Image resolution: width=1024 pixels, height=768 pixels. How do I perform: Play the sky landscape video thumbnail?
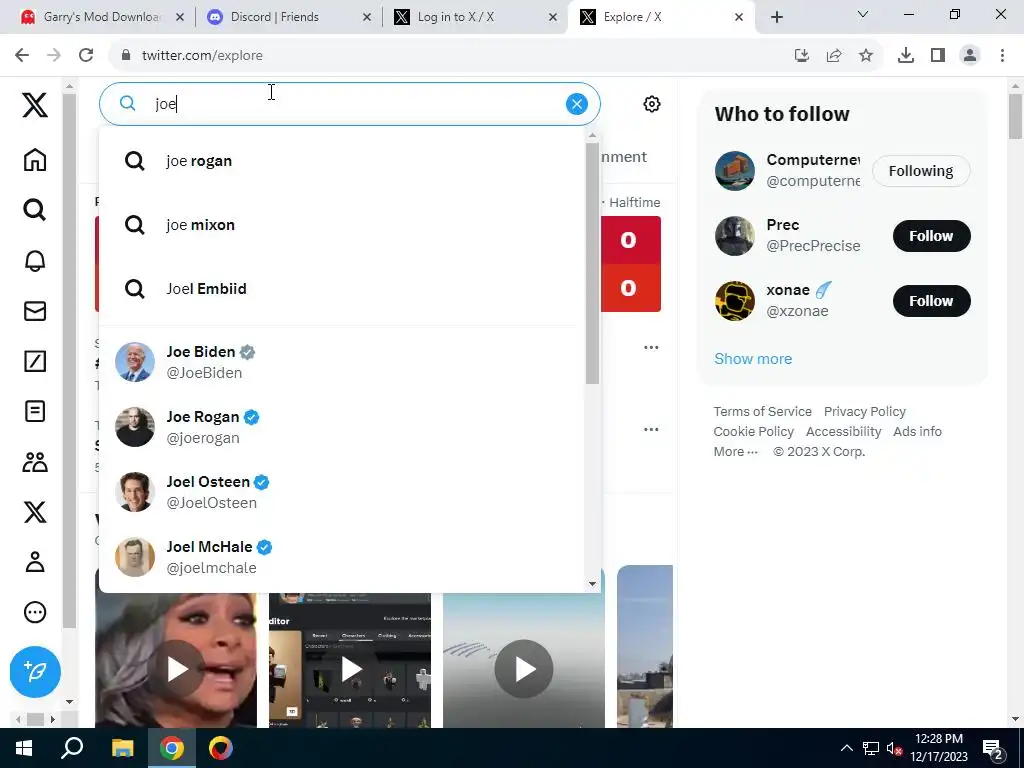524,669
